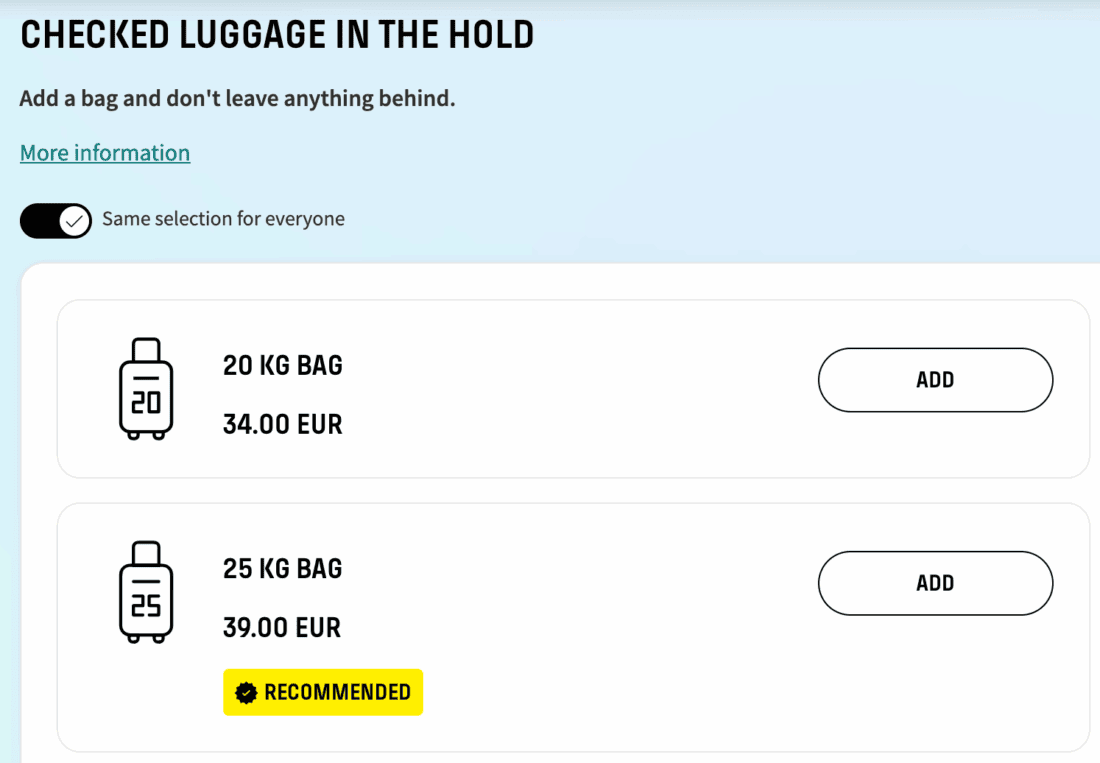Click the 'Same selection for everyone' label
The image size is (1100, 763).
(223, 219)
